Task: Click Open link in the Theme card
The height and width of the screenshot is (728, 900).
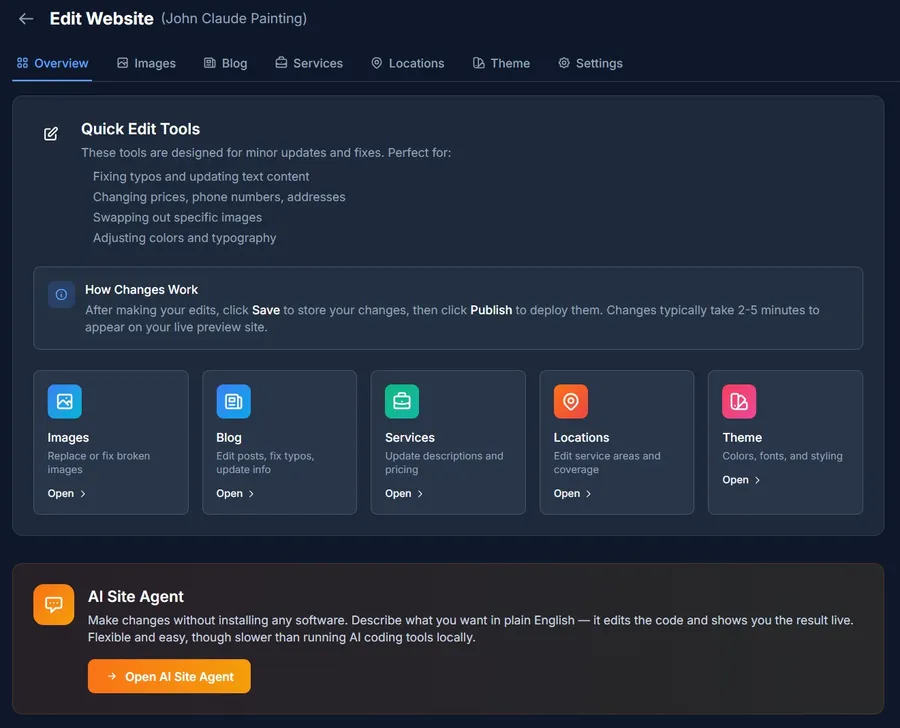Action: click(x=741, y=480)
